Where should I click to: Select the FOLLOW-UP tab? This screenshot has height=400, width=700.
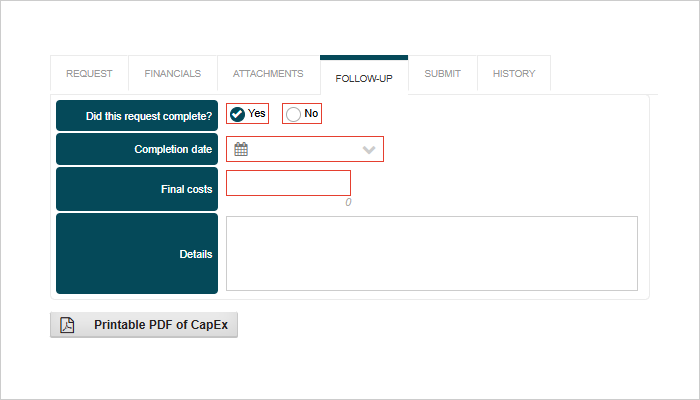(364, 78)
